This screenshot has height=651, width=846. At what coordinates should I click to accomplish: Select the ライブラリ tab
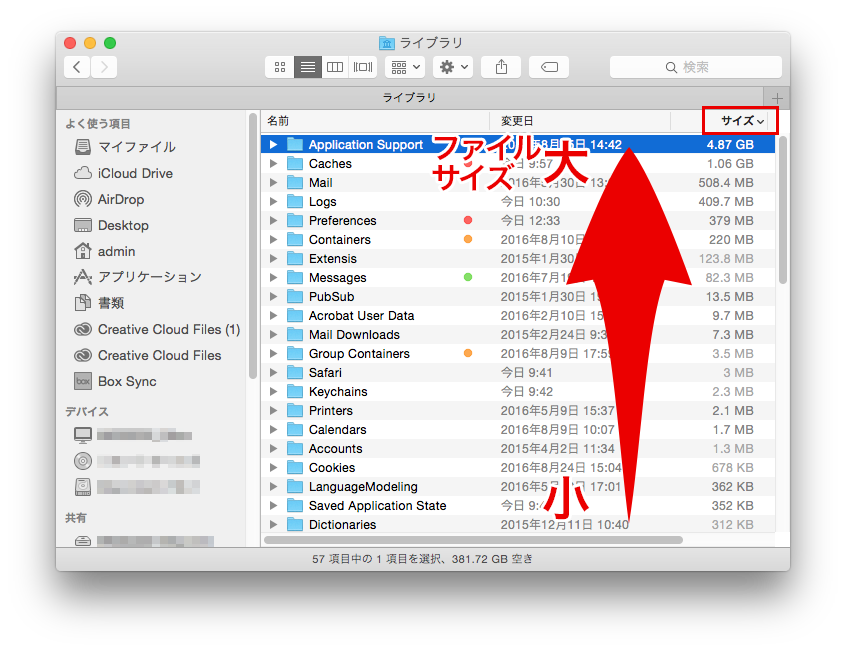410,98
